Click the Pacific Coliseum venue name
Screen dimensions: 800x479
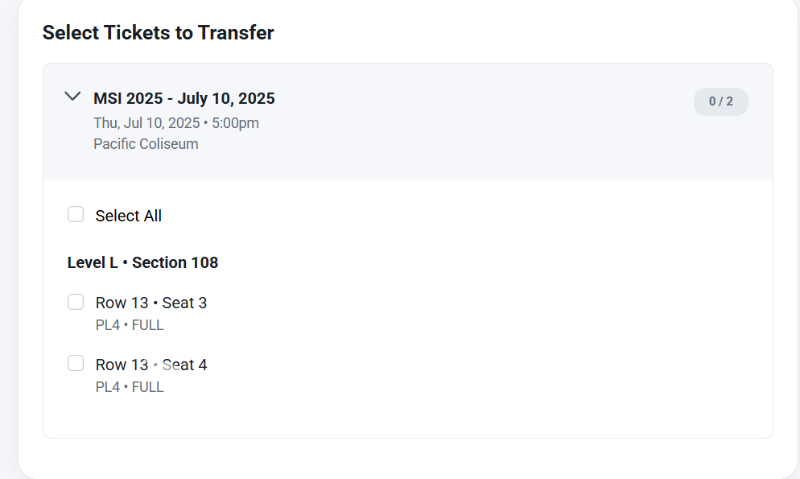click(x=146, y=143)
